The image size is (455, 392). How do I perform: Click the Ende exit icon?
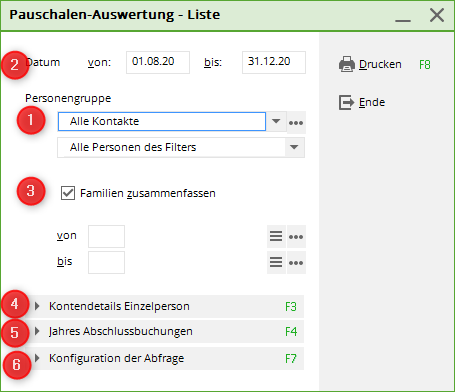347,102
